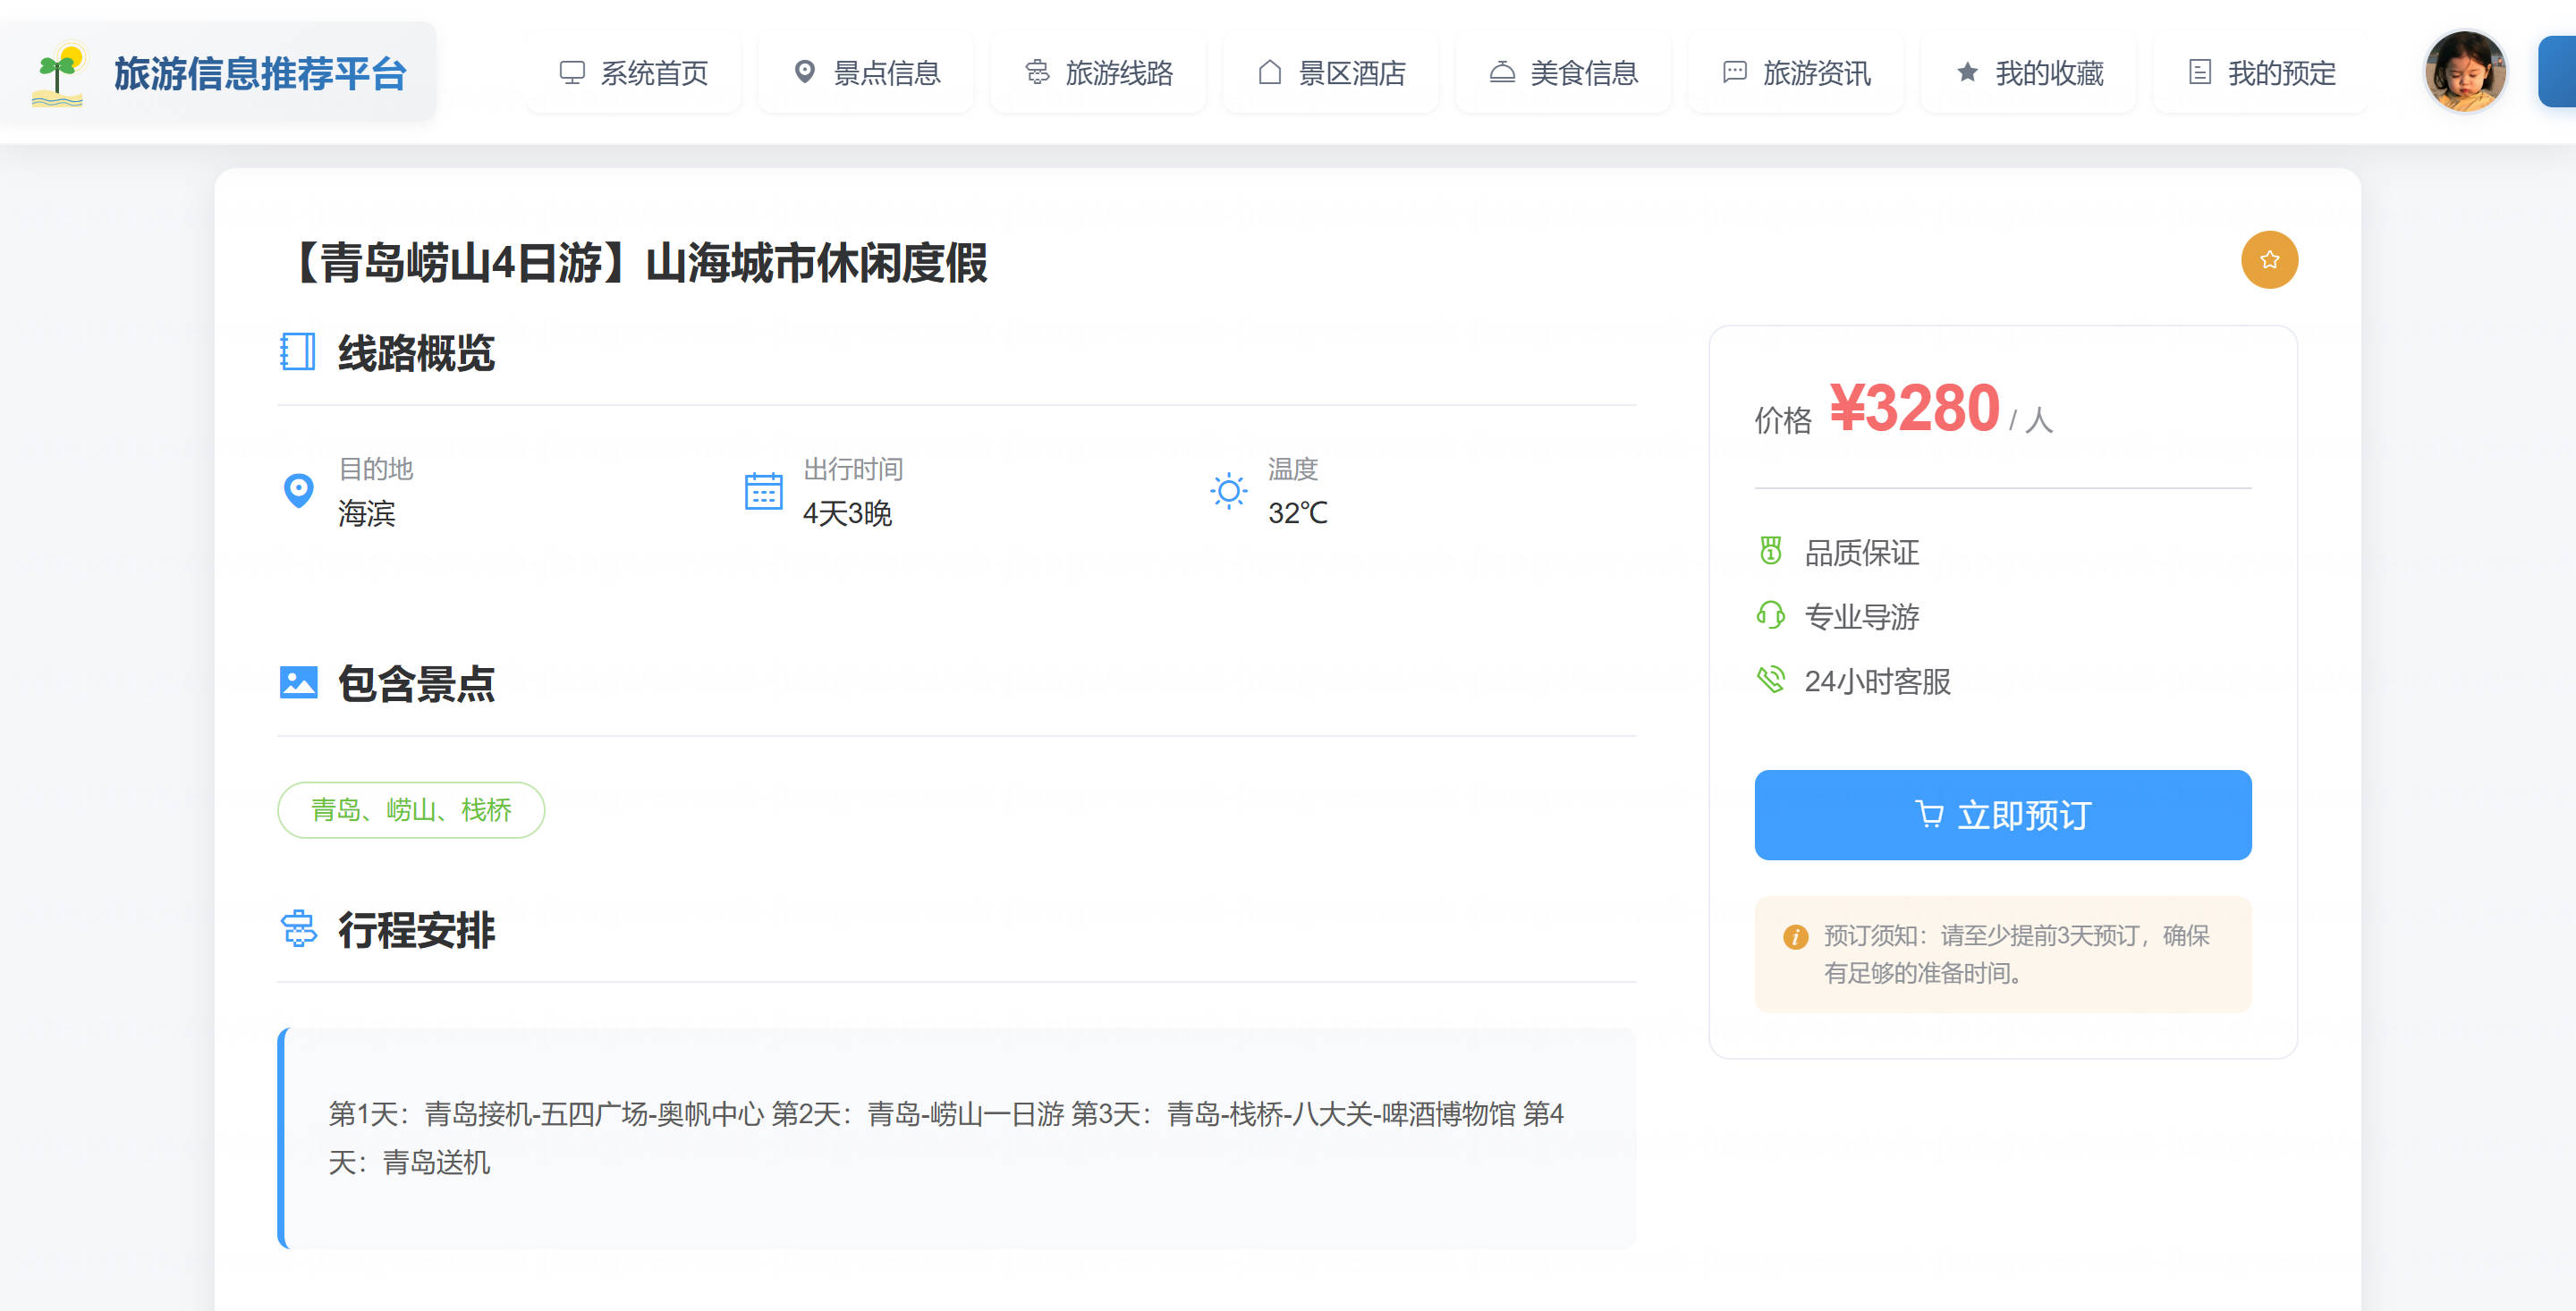
Task: Click the 立即预订 booking button
Action: (2002, 815)
